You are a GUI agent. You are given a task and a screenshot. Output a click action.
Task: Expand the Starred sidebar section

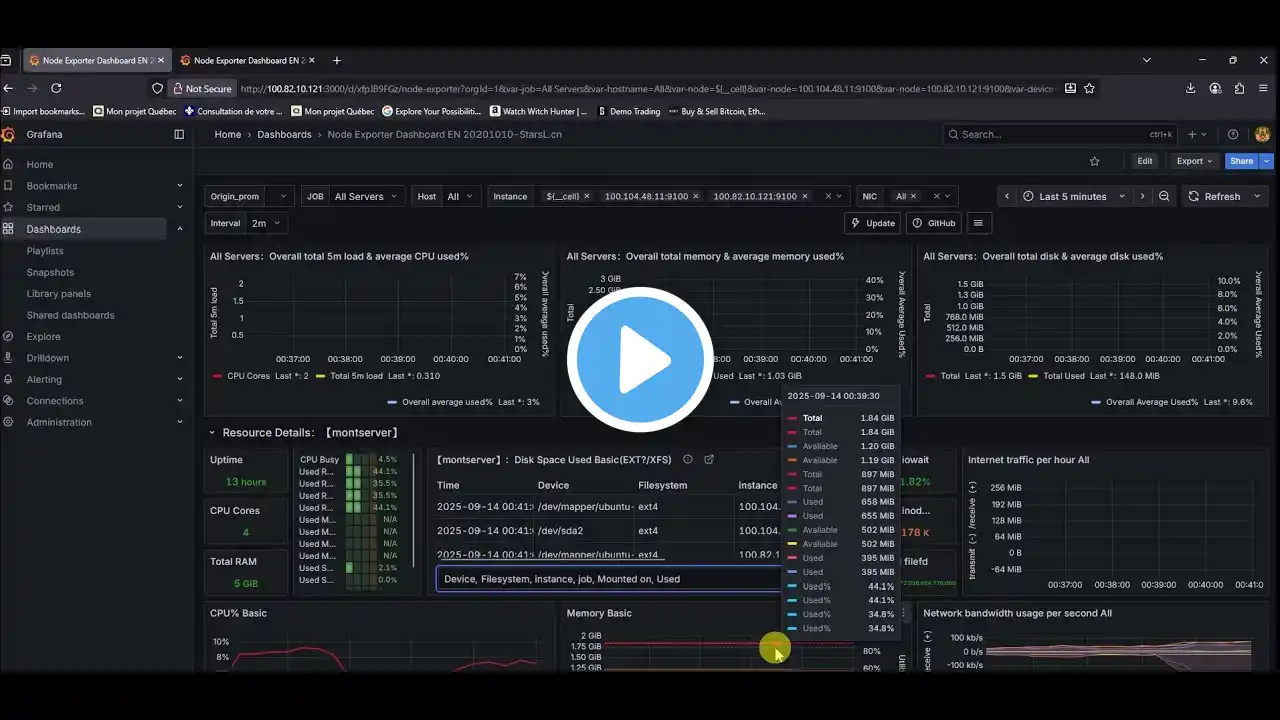coord(180,207)
